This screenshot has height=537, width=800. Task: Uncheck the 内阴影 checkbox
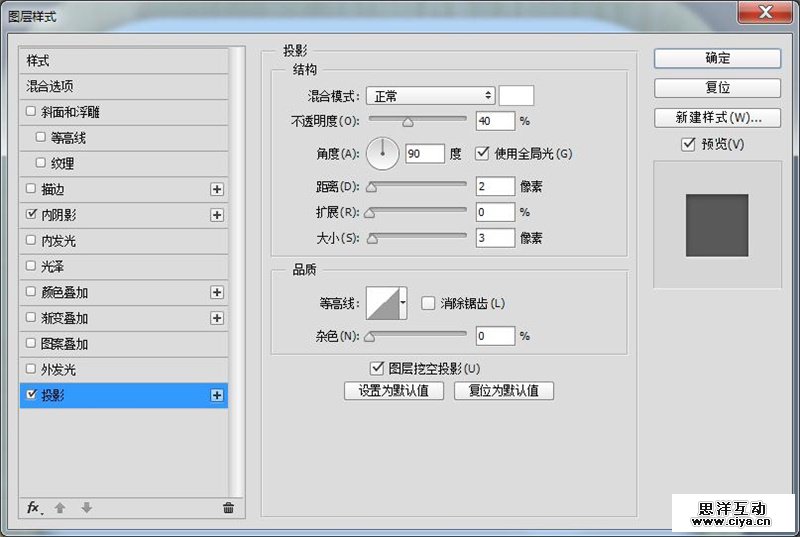click(x=31, y=214)
